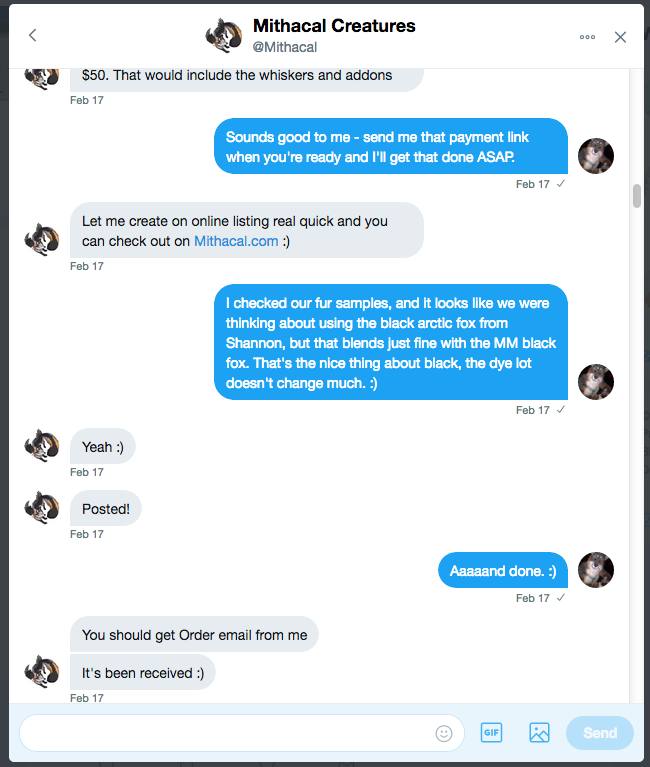This screenshot has width=650, height=767.
Task: Open the three-dot more options menu
Action: [587, 37]
